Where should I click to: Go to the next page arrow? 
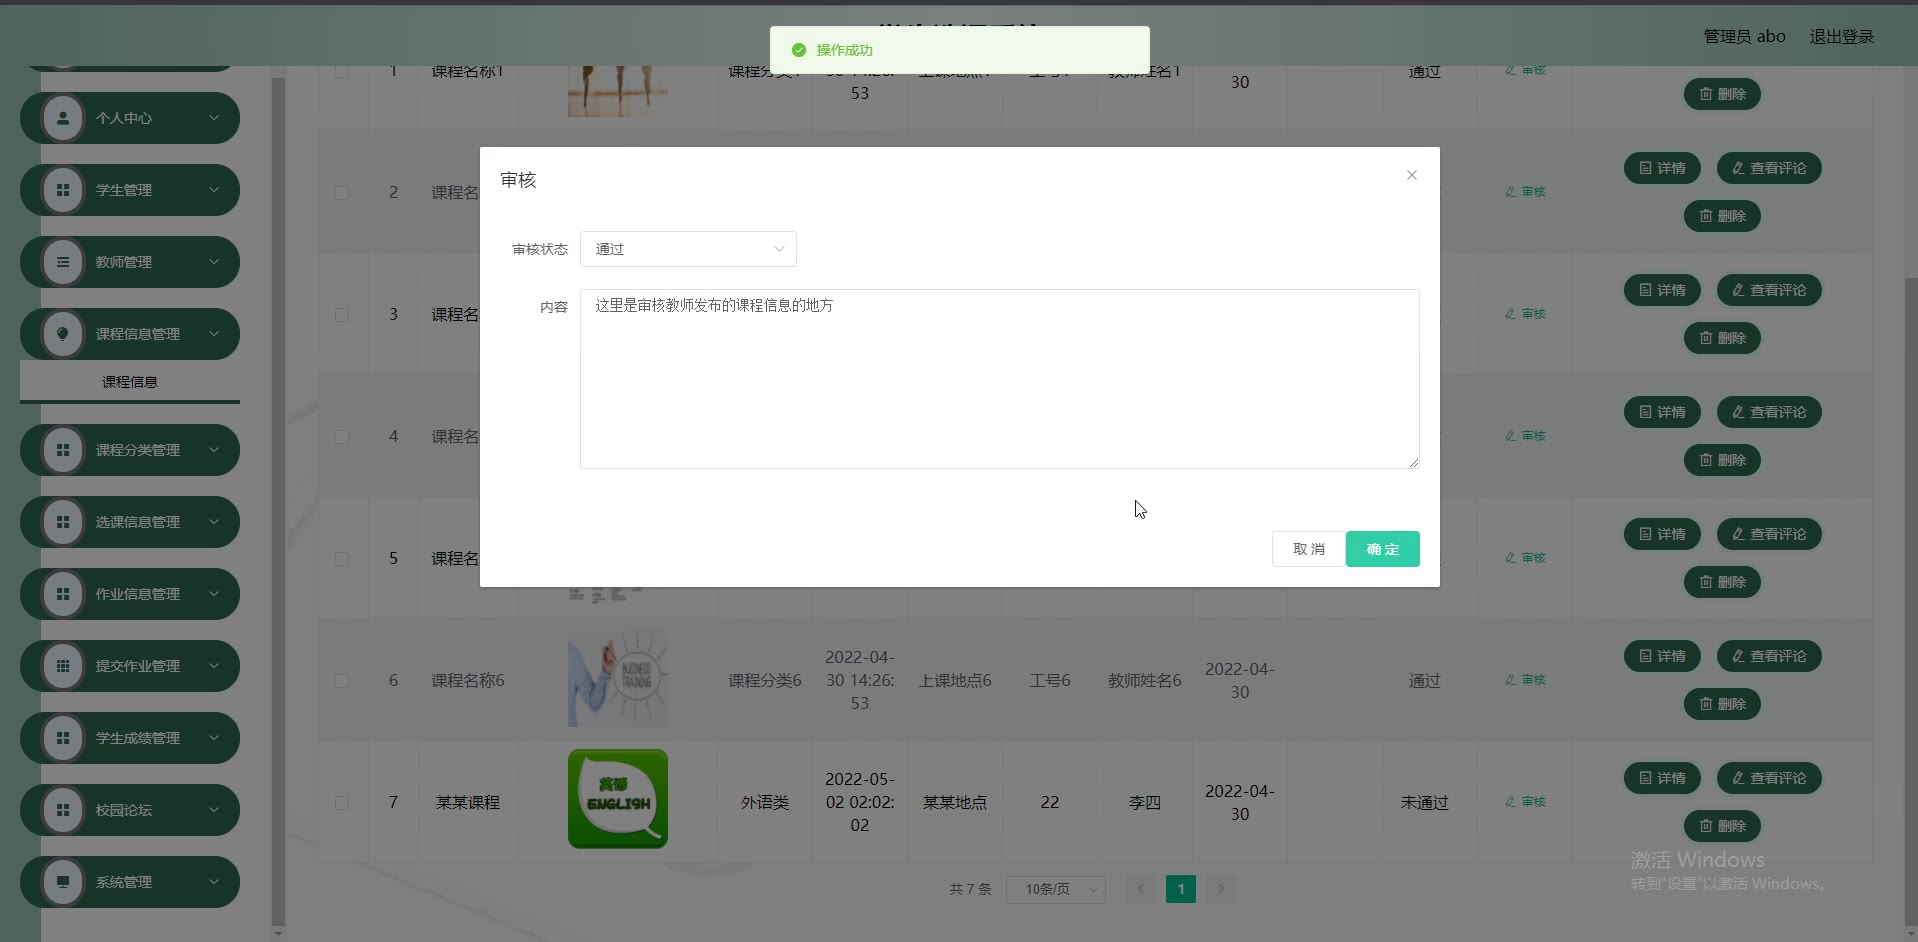pyautogui.click(x=1221, y=889)
